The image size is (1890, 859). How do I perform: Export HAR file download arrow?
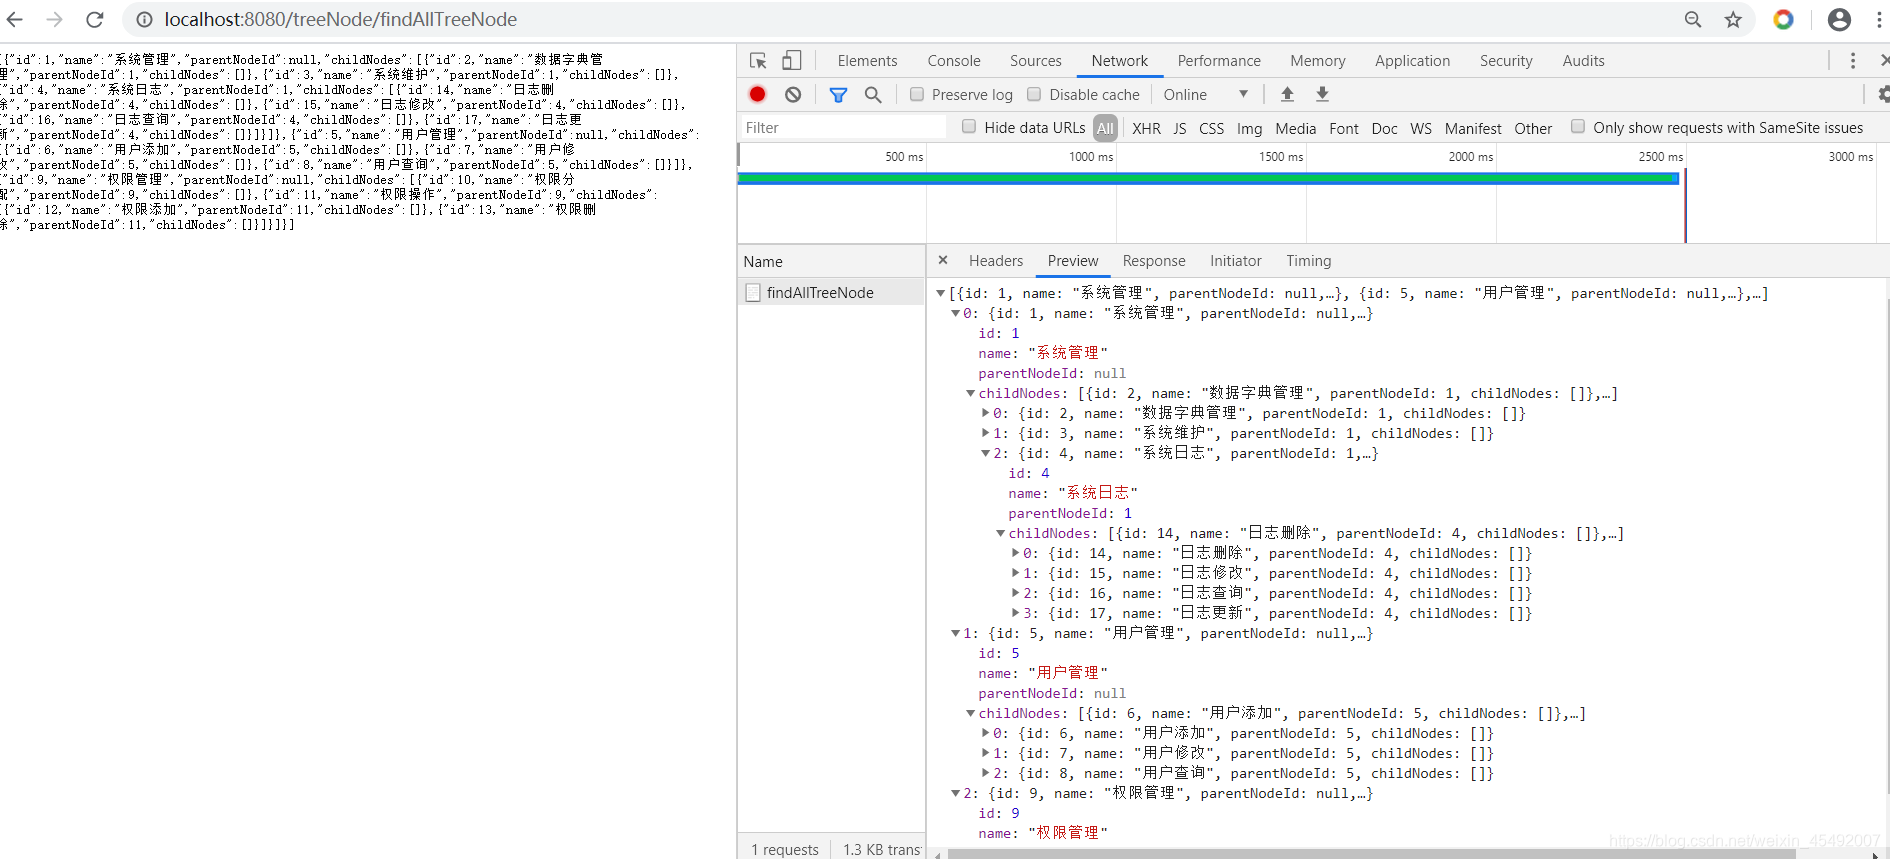(1322, 94)
